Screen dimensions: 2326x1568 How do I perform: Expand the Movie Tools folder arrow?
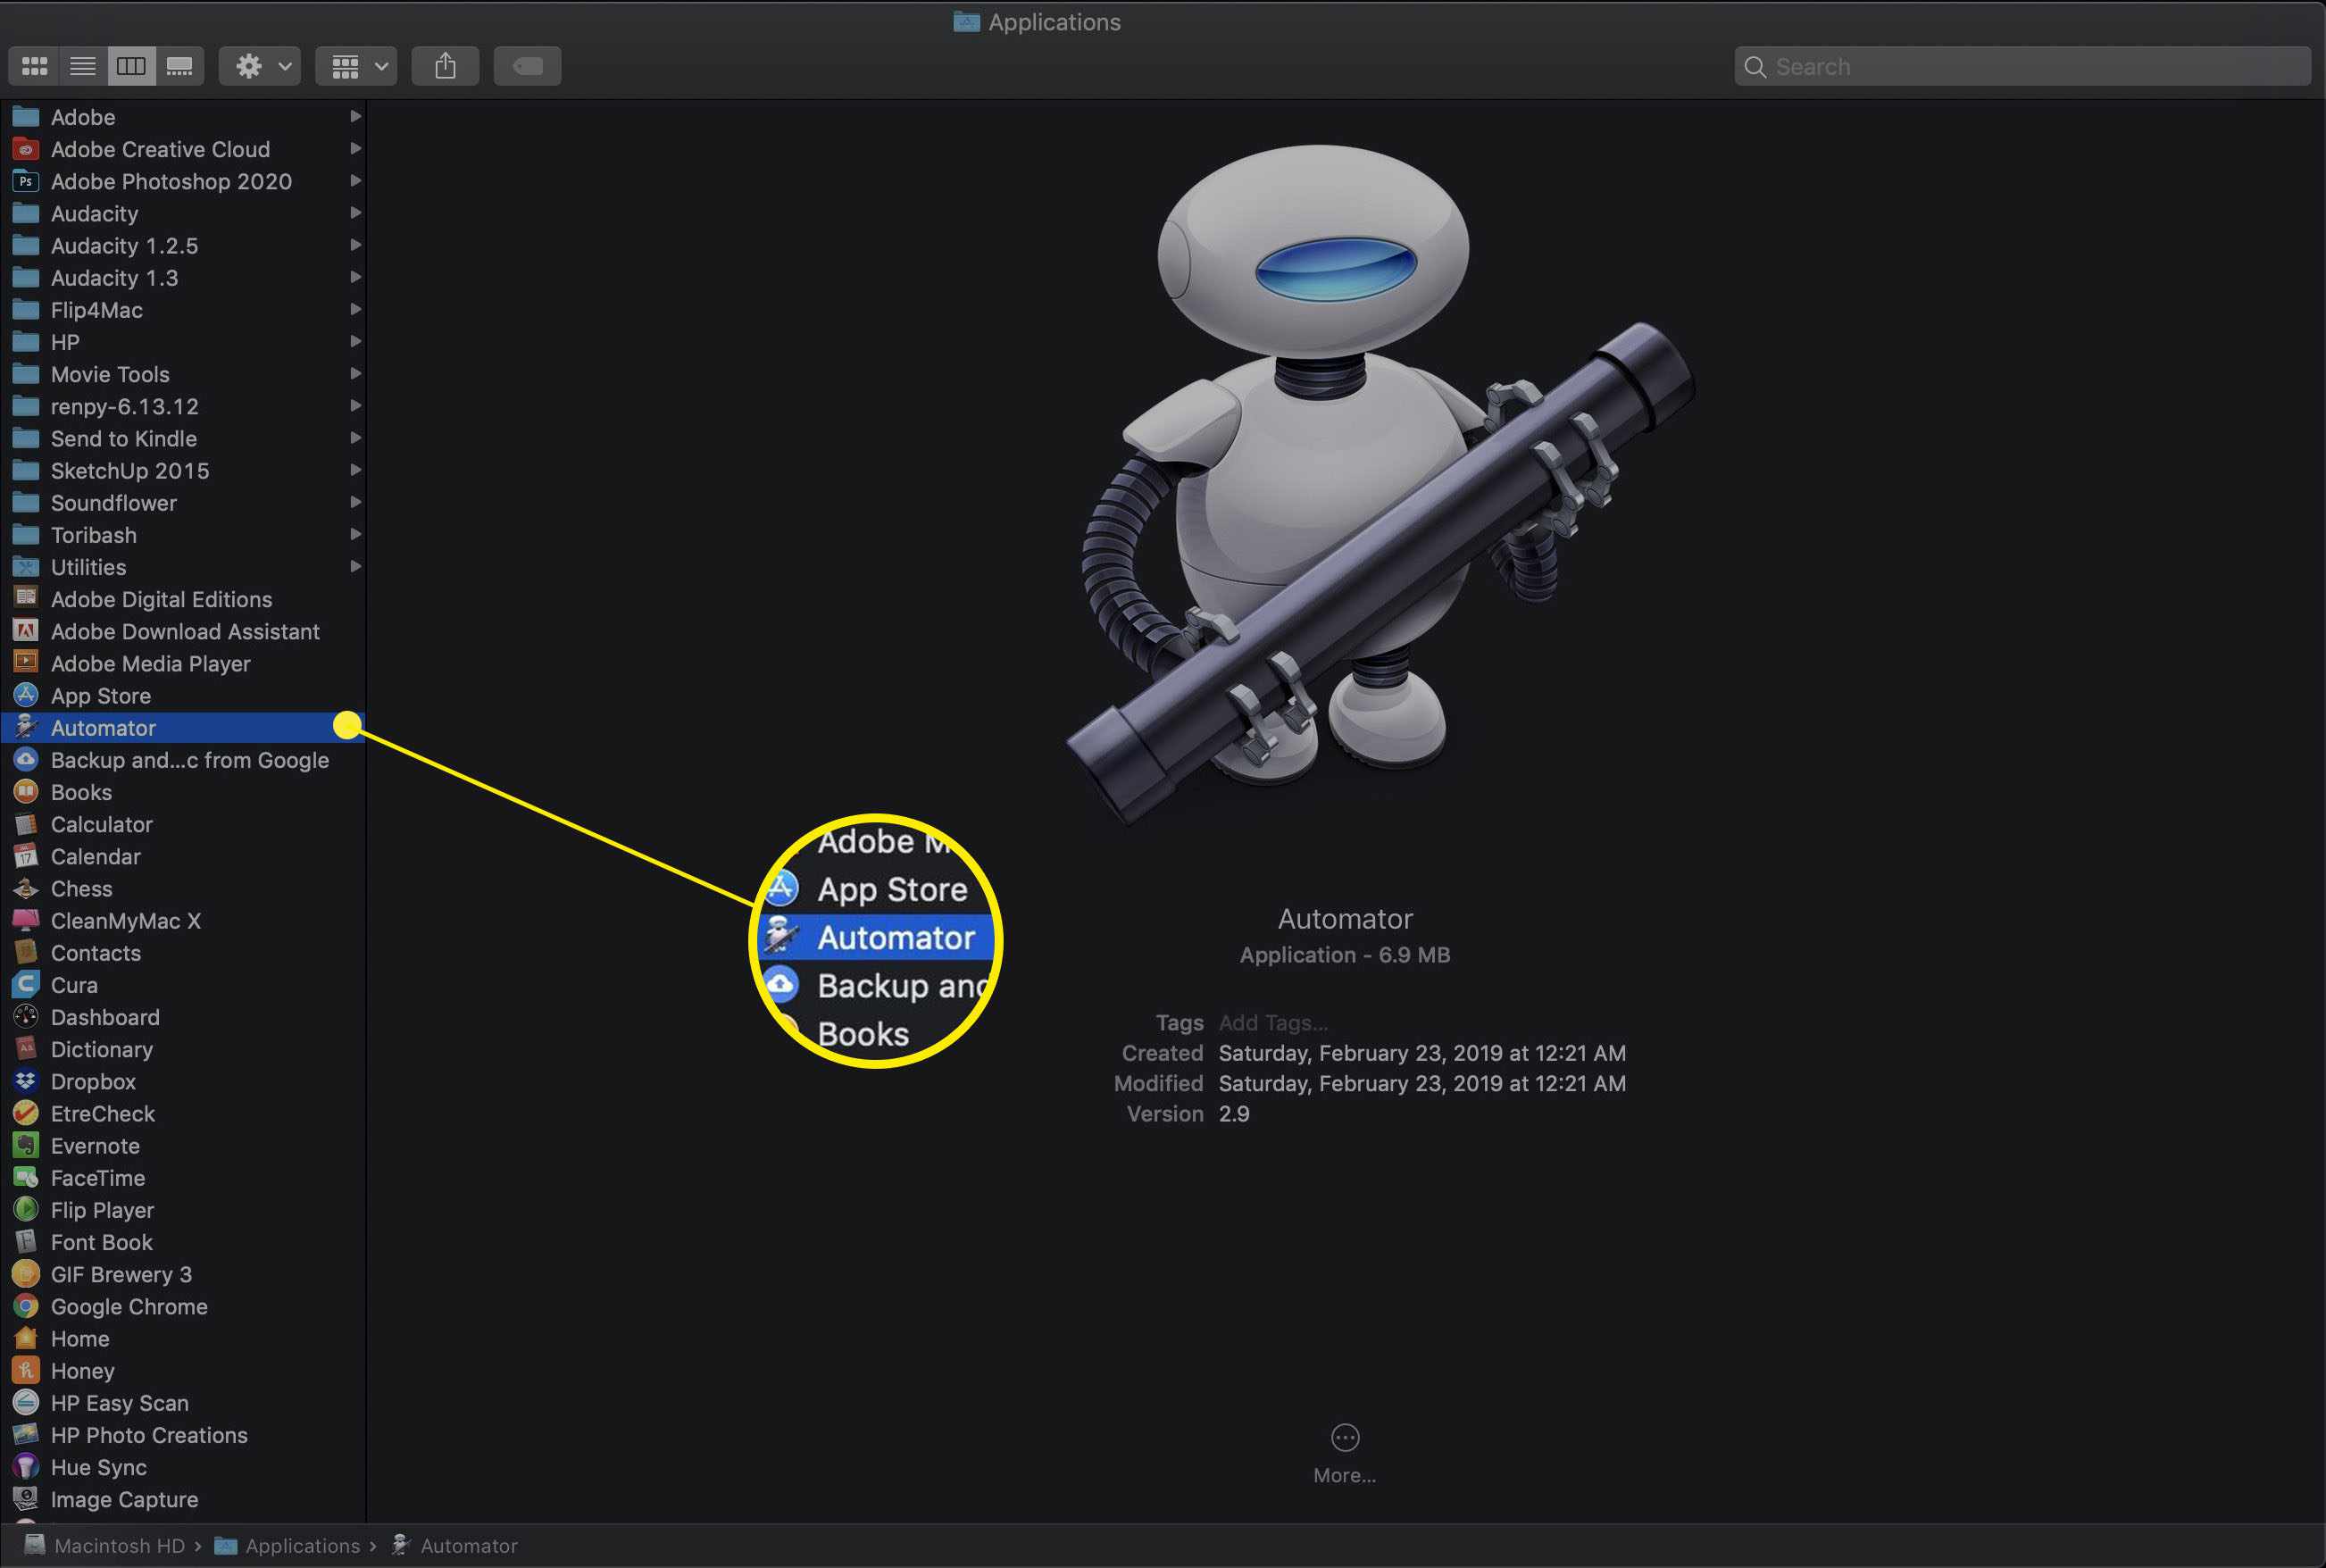click(355, 374)
